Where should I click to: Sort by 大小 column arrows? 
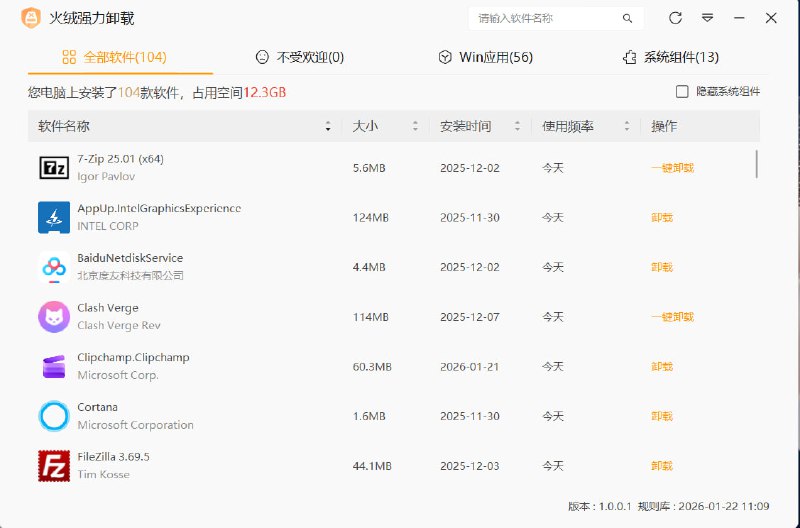click(x=415, y=126)
